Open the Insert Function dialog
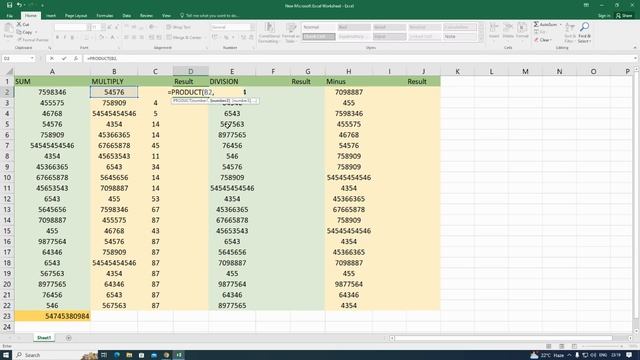Viewport: 640px width, 360px height. (76, 58)
